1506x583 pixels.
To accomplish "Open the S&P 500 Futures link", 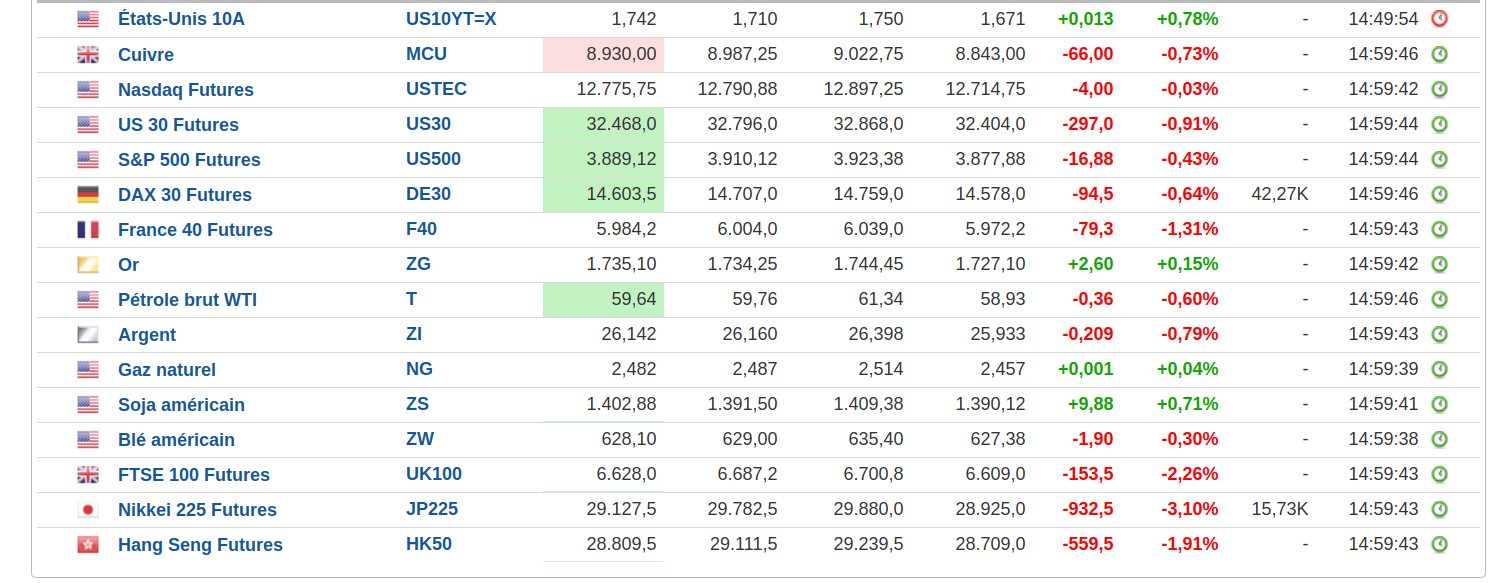I will [x=189, y=160].
